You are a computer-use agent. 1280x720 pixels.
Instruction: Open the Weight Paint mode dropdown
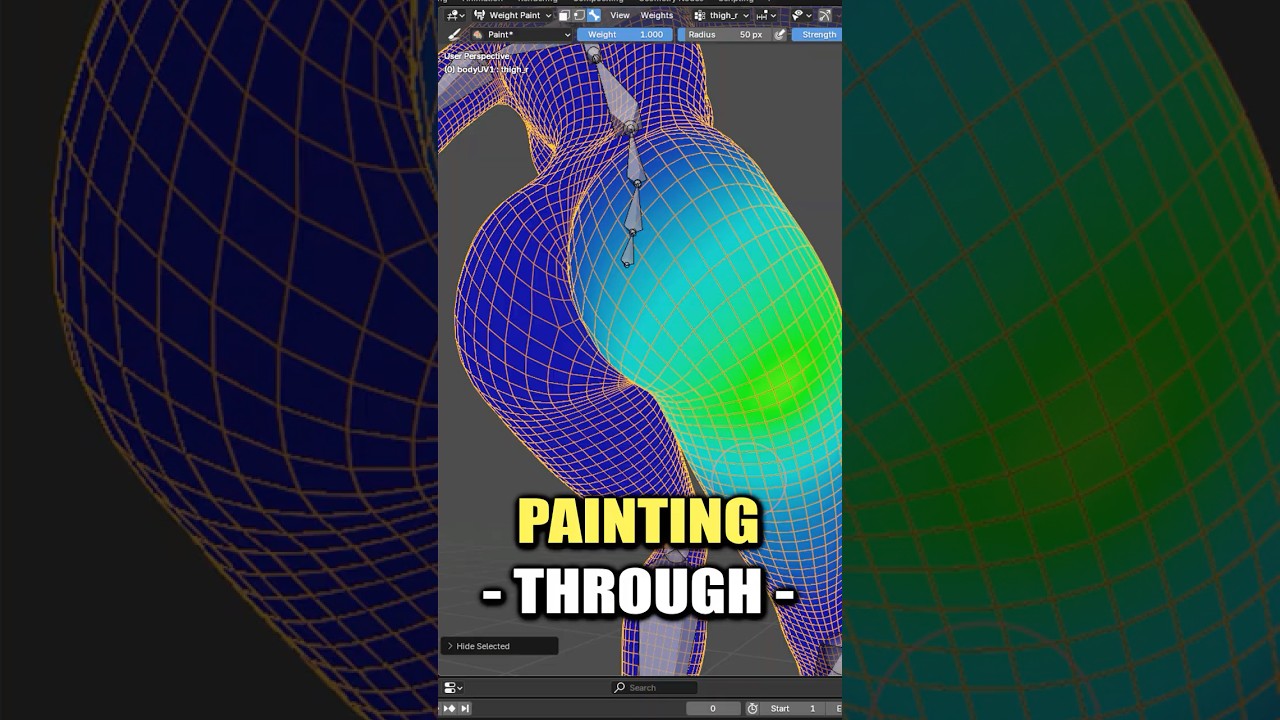(x=512, y=15)
